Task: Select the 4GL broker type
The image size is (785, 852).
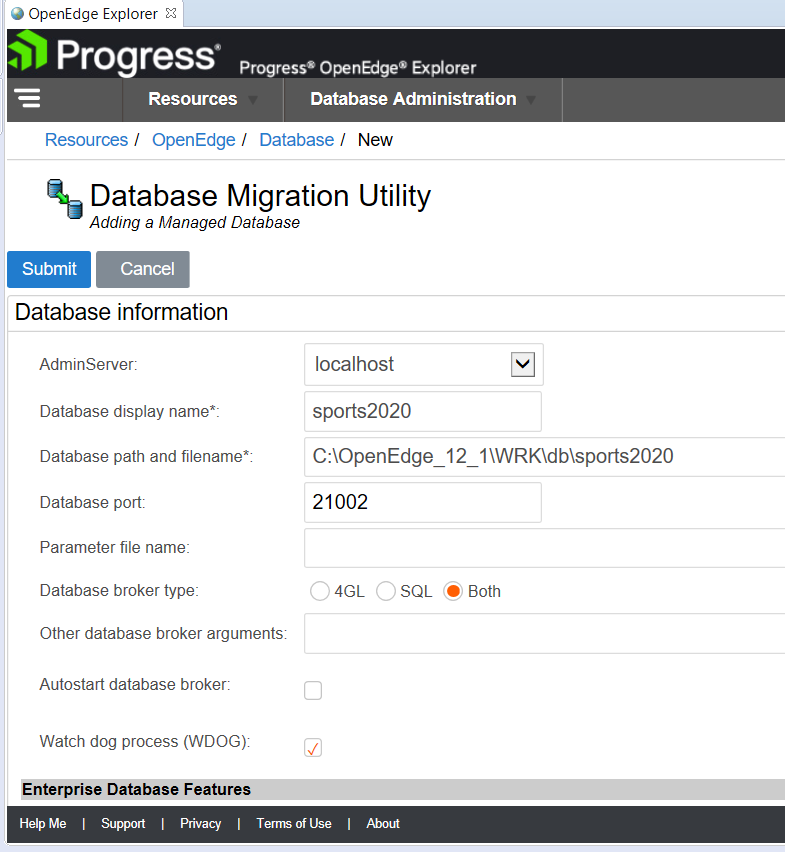Action: click(x=319, y=591)
